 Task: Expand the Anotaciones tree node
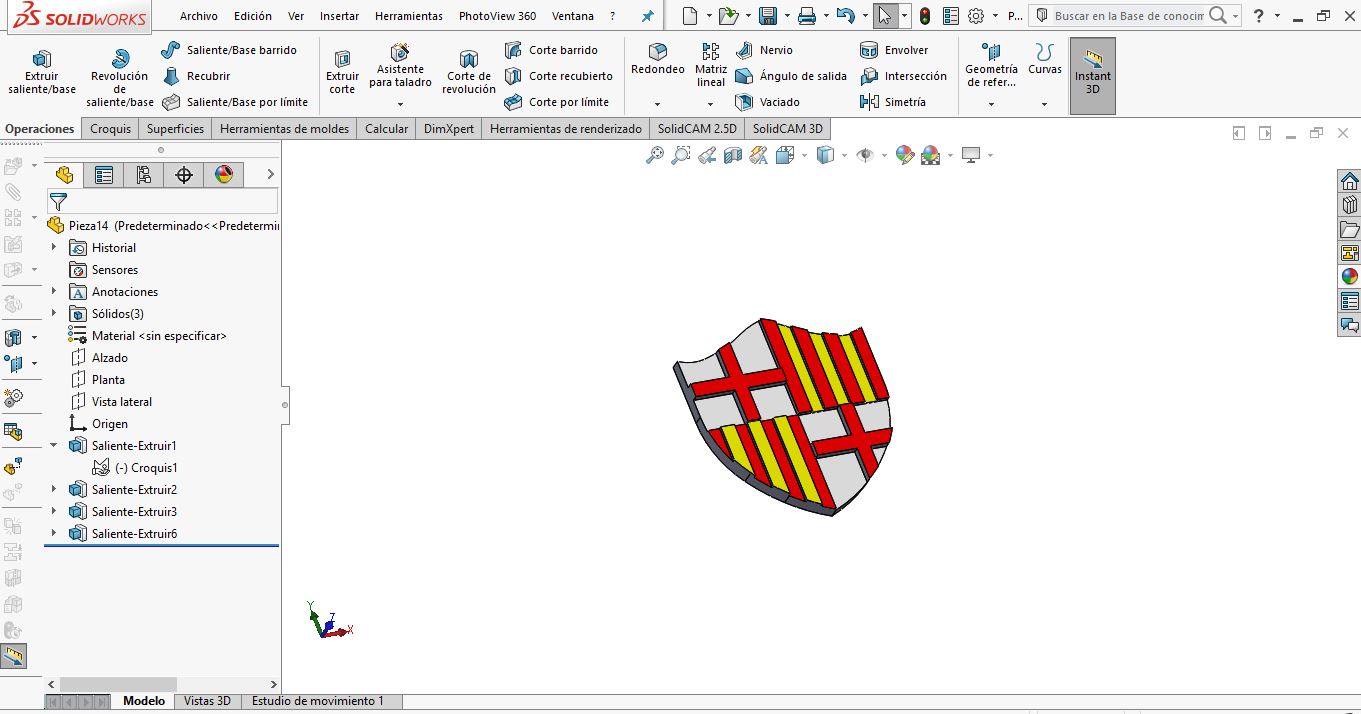point(54,292)
